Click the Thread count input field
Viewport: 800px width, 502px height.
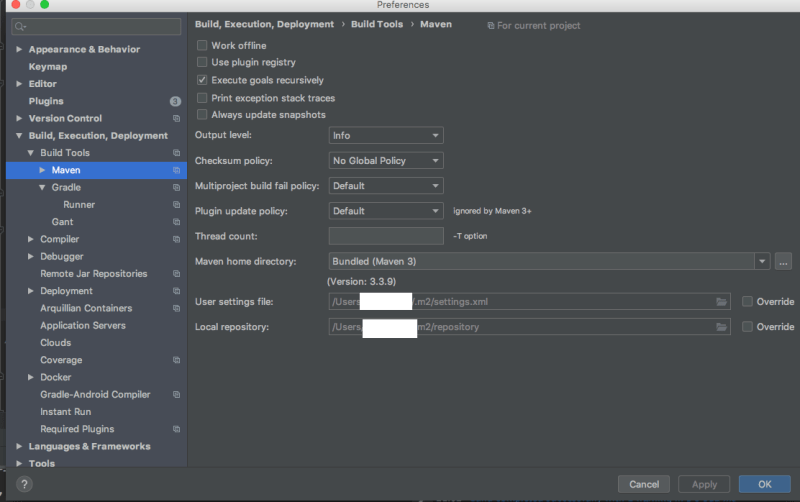click(x=386, y=236)
